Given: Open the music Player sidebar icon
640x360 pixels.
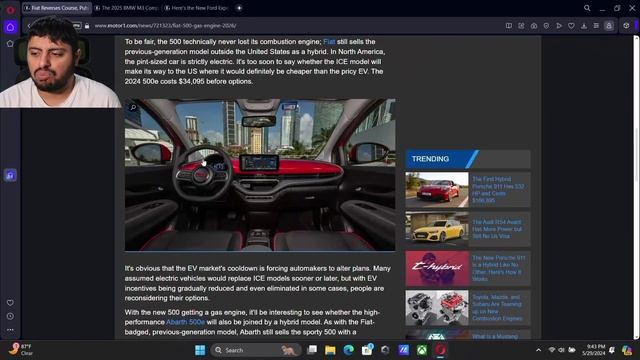Looking at the screenshot, I should [x=10, y=175].
